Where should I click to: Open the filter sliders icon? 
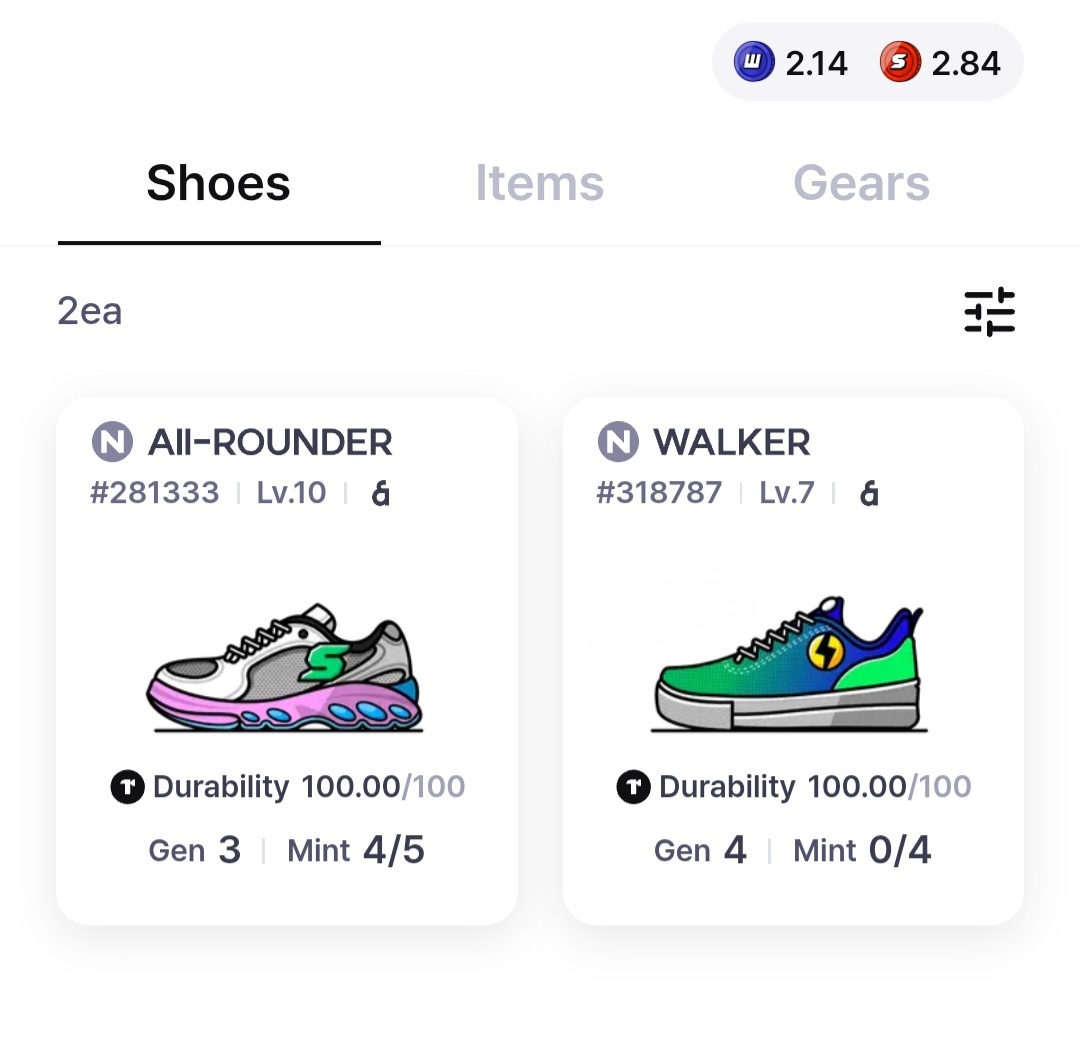(989, 312)
